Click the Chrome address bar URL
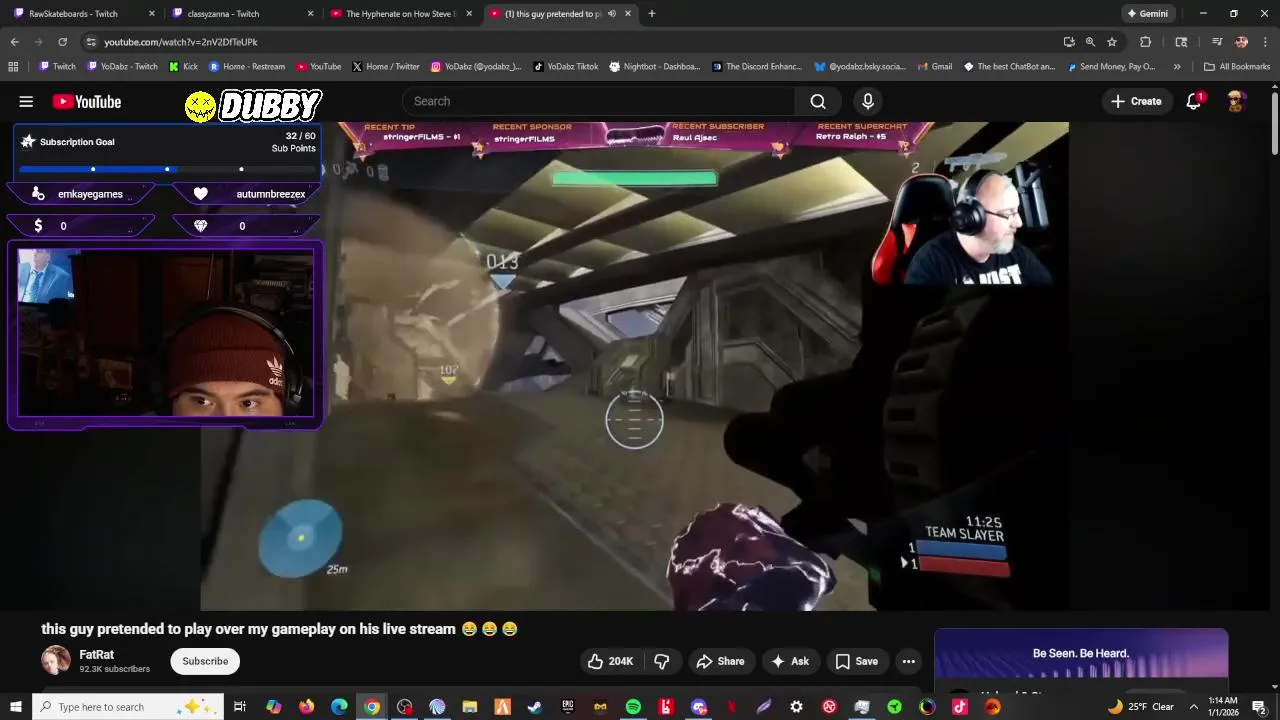Screen dimensions: 1280x720 click(x=181, y=42)
